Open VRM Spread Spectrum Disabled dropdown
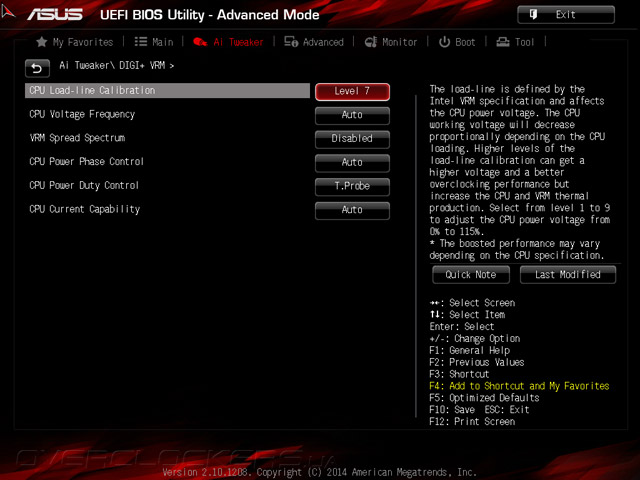640x480 pixels. click(x=352, y=139)
